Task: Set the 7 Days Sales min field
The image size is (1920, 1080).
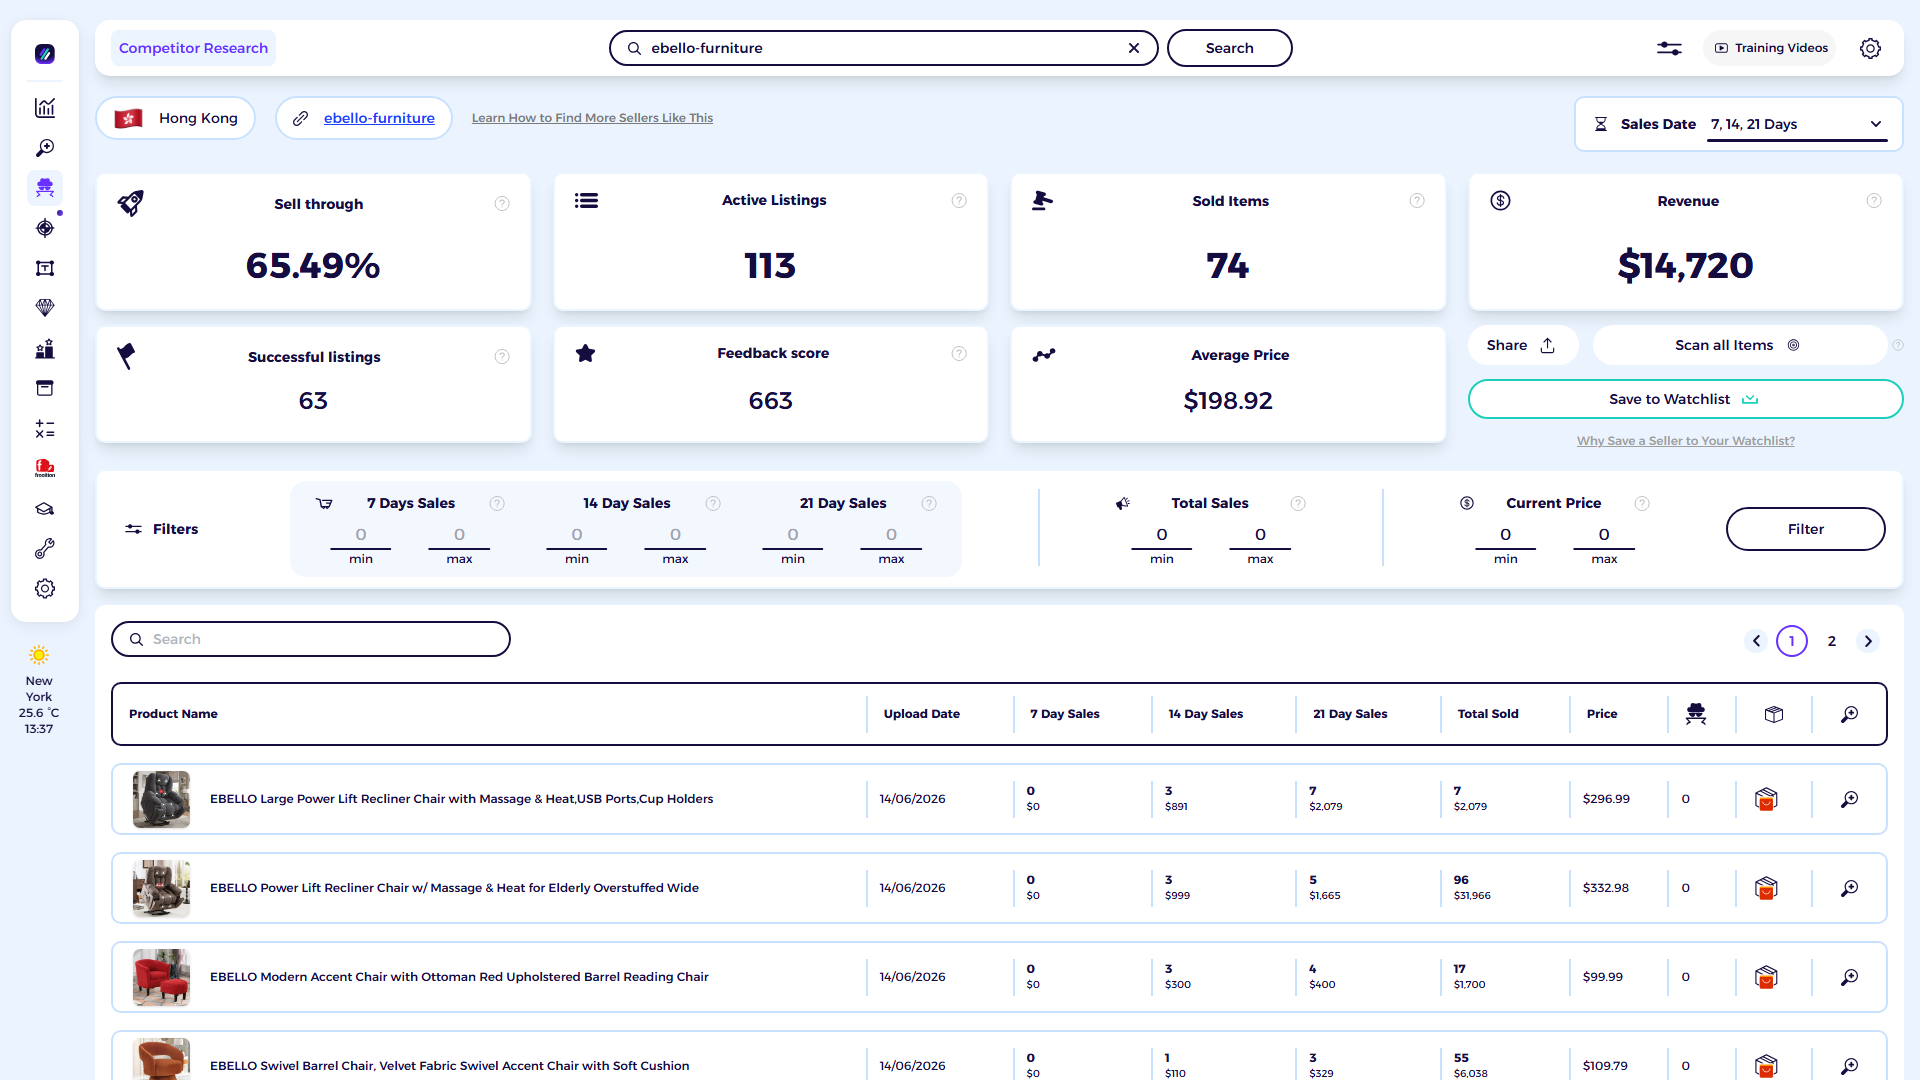Action: 361,536
